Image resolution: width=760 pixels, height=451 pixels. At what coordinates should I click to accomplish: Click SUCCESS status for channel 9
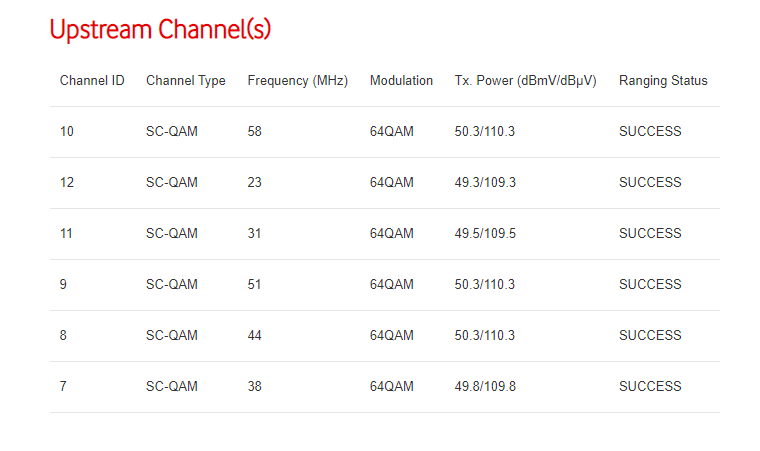pos(650,285)
